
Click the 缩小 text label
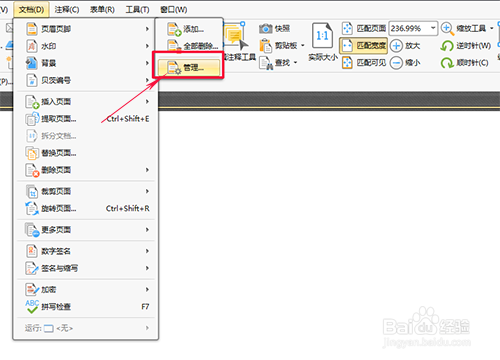[x=413, y=63]
